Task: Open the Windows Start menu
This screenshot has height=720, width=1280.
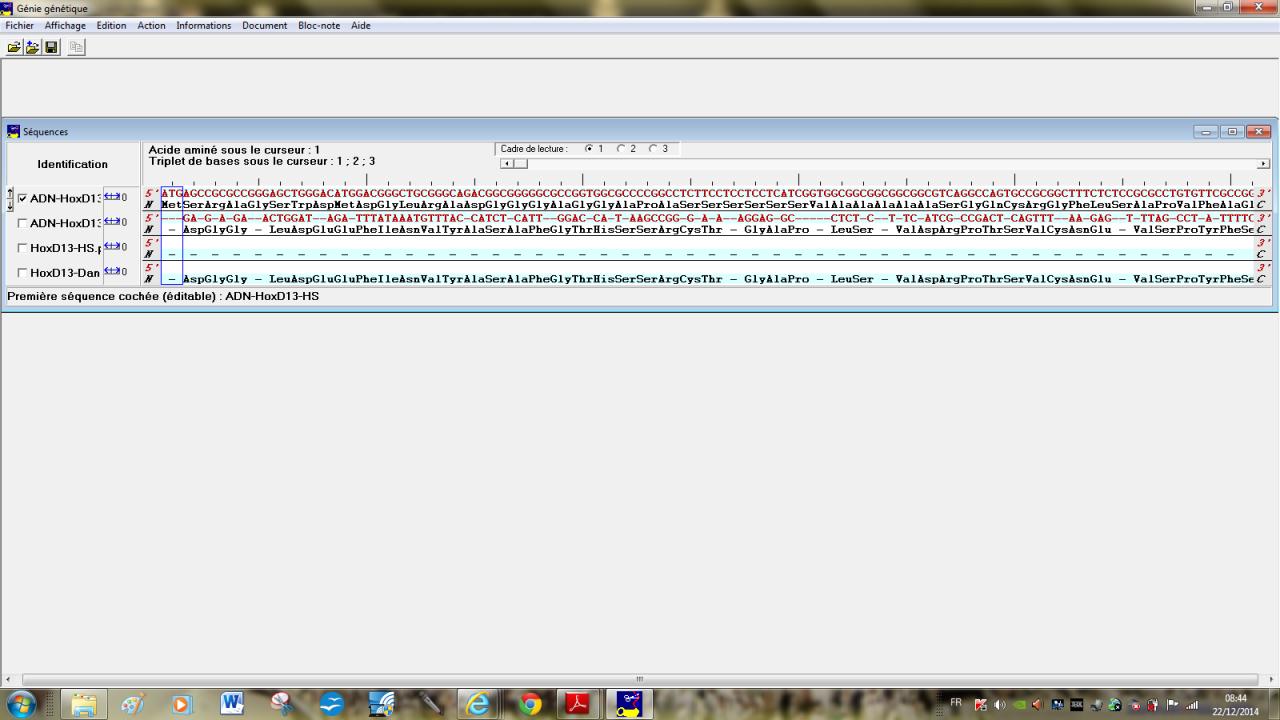Action: 20,704
